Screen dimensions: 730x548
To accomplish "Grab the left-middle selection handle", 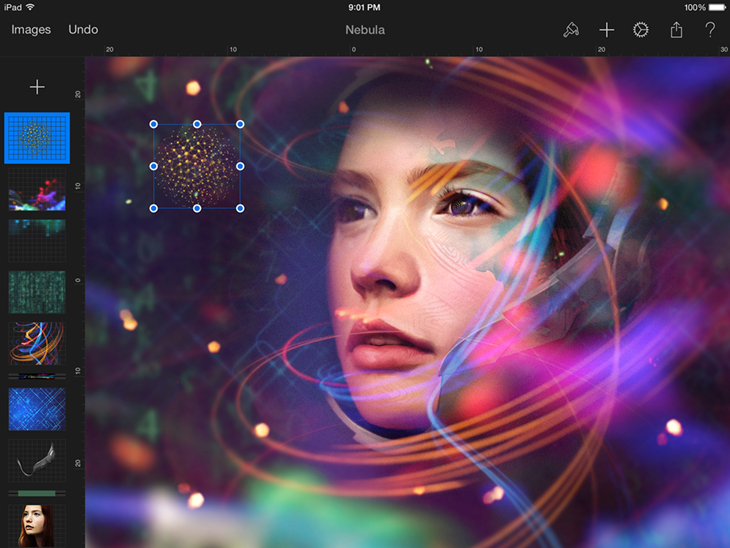I will (154, 166).
